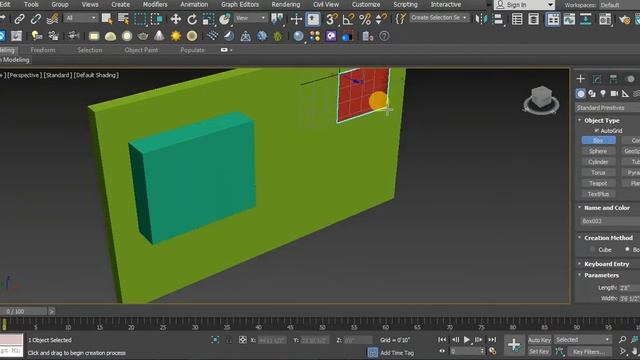640x360 pixels.
Task: Open the Key Filters dialog
Action: pos(589,351)
